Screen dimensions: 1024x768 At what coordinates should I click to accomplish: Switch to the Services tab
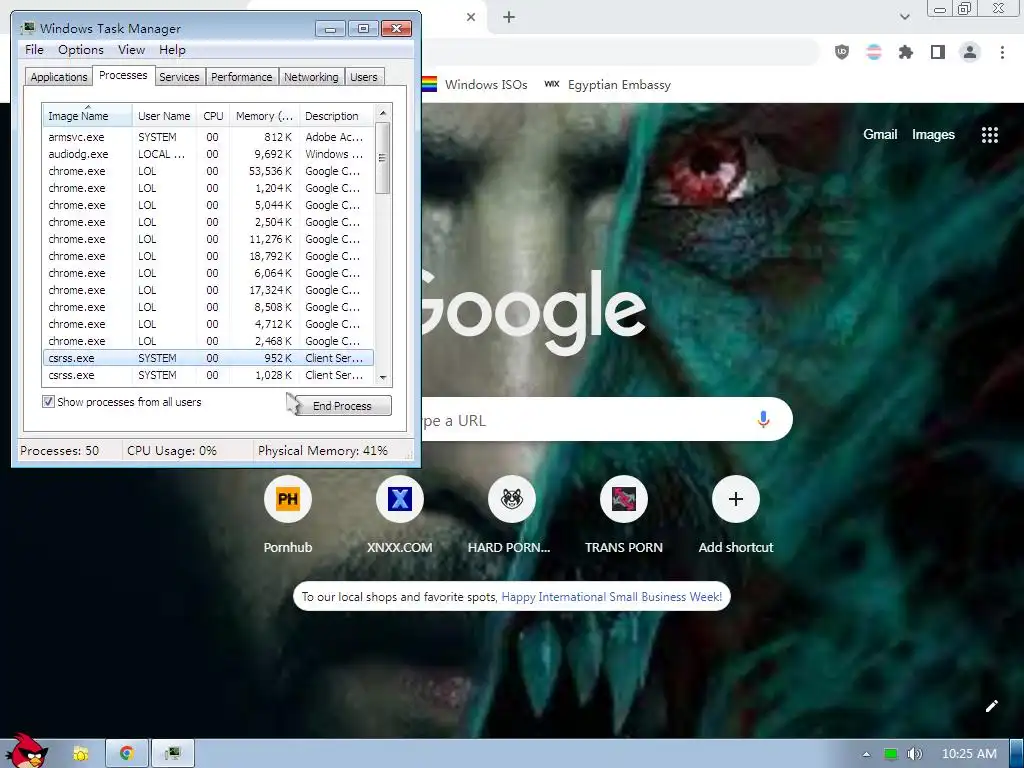(x=179, y=76)
